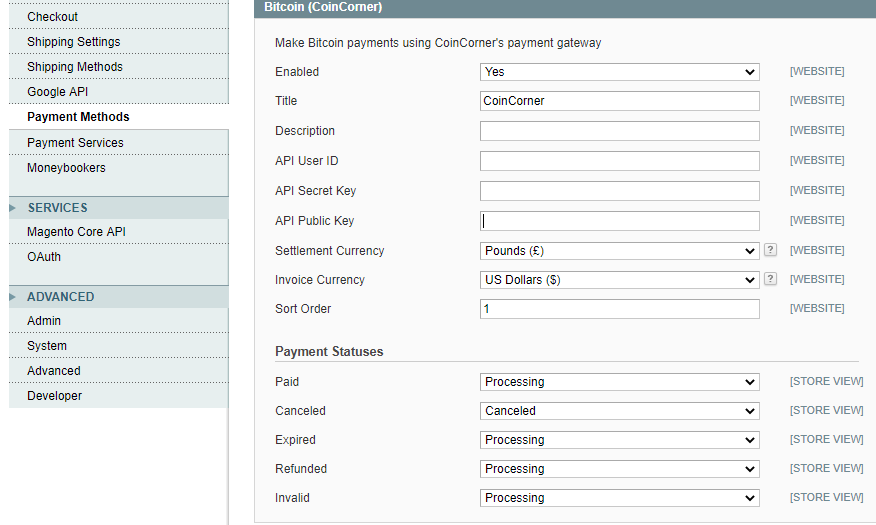Screen dimensions: 876x525
Task: Click the Settlement Currency label
Action: [330, 251]
